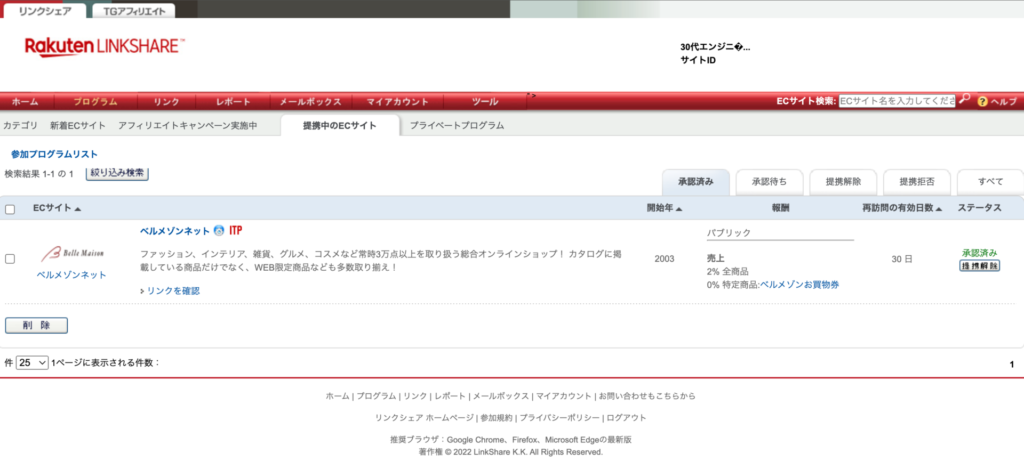Tick the ベルメゾンネット row checkbox
This screenshot has width=1024, height=461.
pyautogui.click(x=10, y=259)
